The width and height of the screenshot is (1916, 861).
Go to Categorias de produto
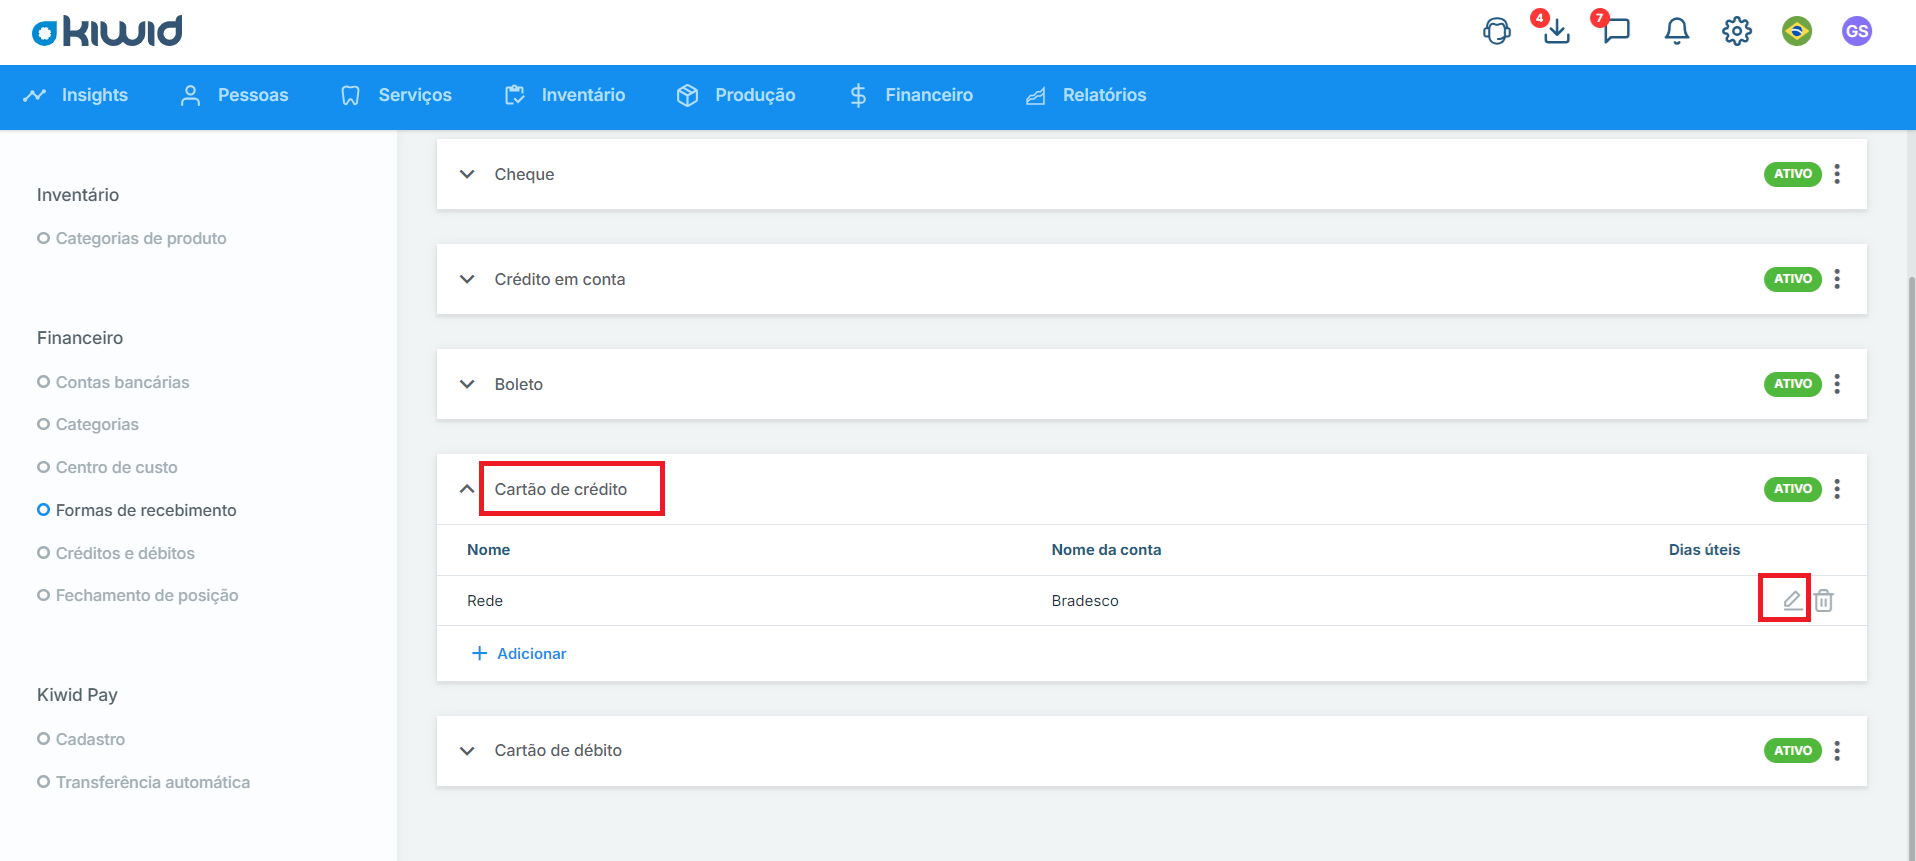(x=132, y=238)
